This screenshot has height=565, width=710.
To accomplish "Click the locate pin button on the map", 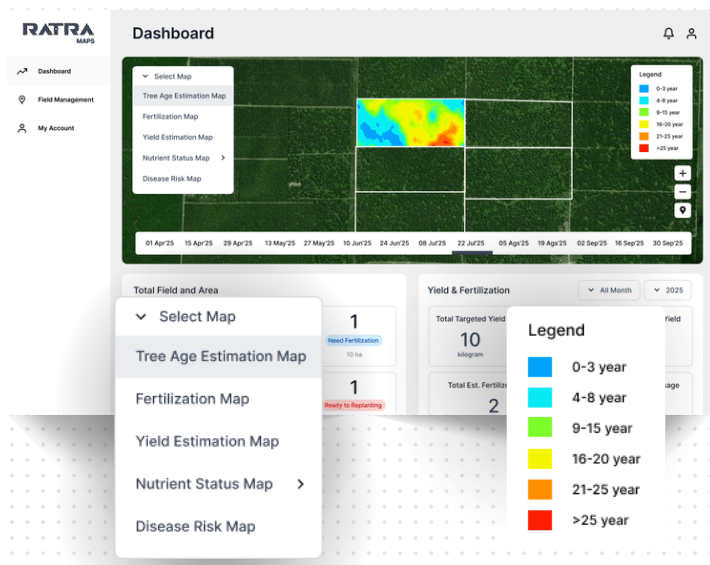I will click(682, 211).
